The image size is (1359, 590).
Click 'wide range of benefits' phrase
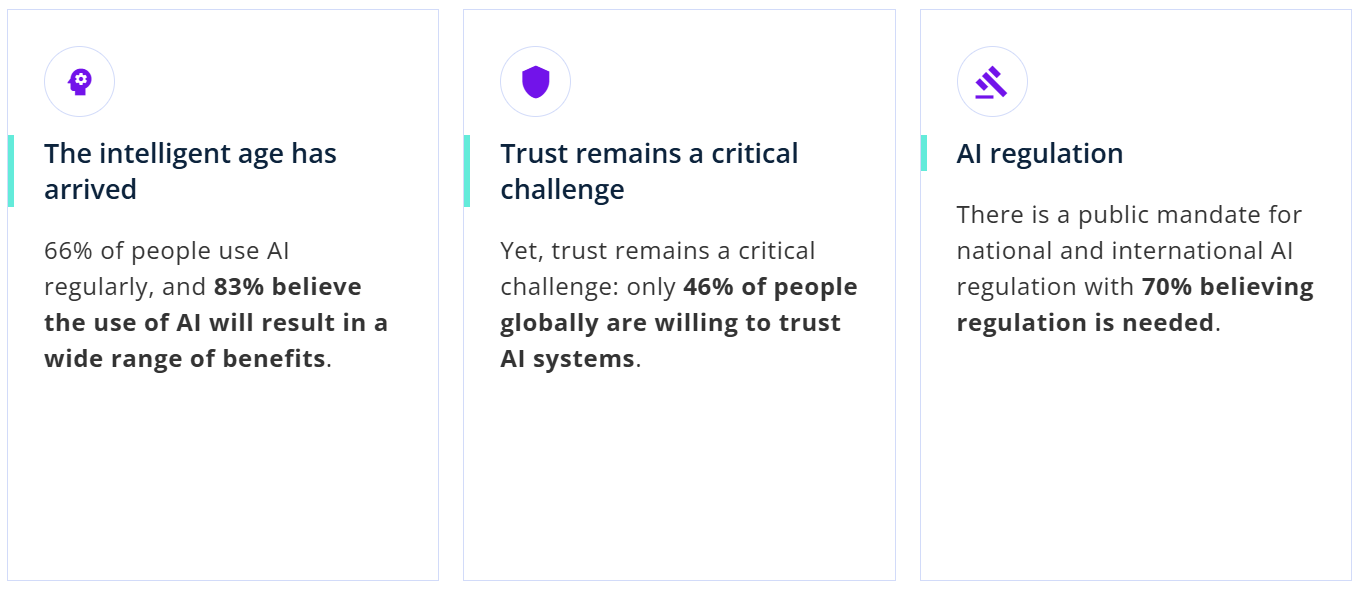(x=185, y=359)
